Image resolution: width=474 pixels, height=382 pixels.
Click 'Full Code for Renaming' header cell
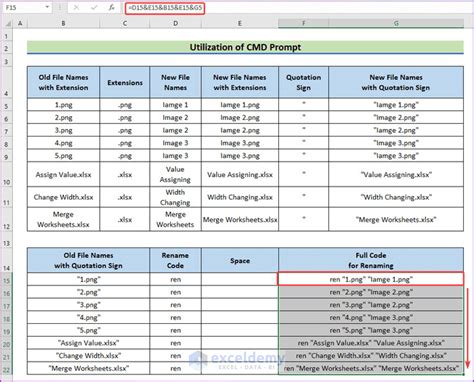371,260
